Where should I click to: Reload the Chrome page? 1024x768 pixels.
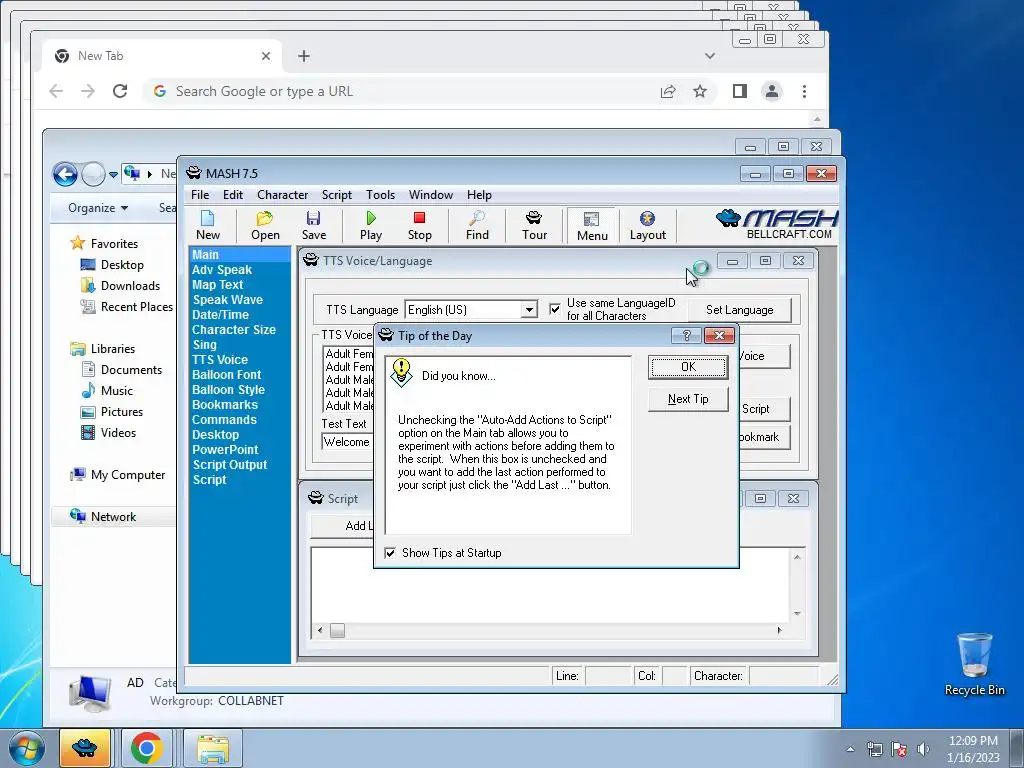pyautogui.click(x=120, y=91)
